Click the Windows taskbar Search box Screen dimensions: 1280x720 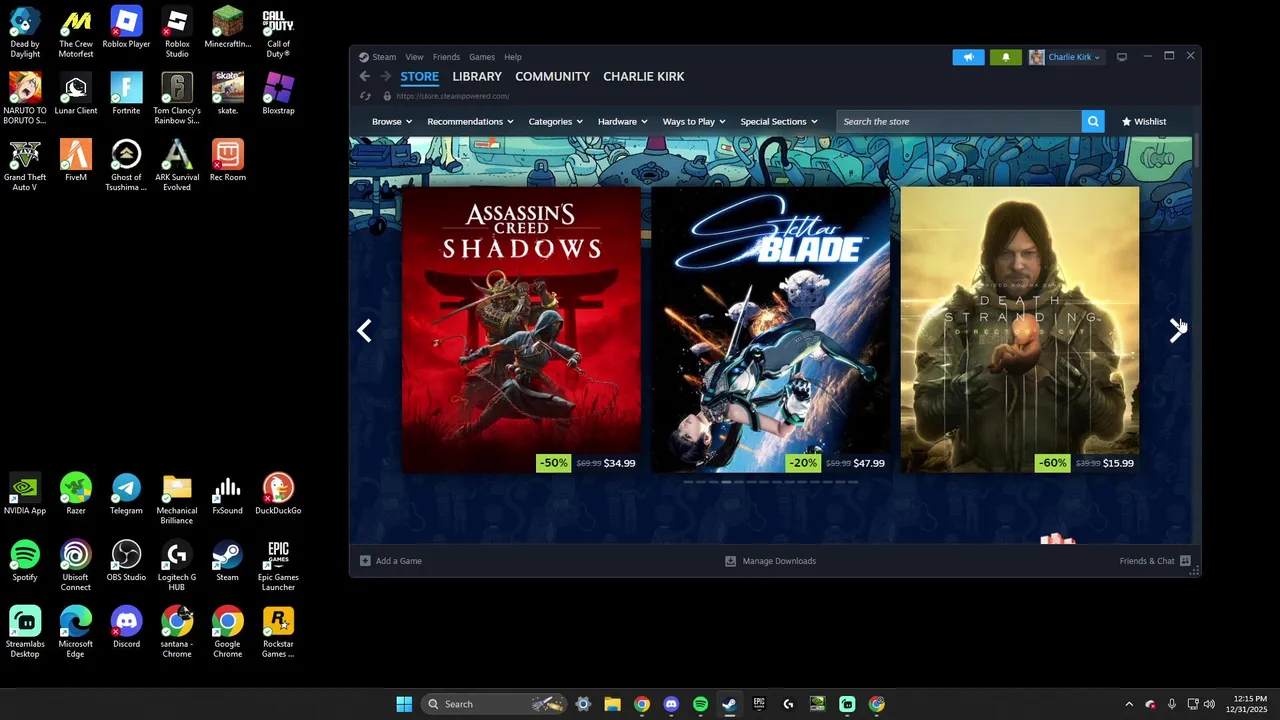point(494,704)
